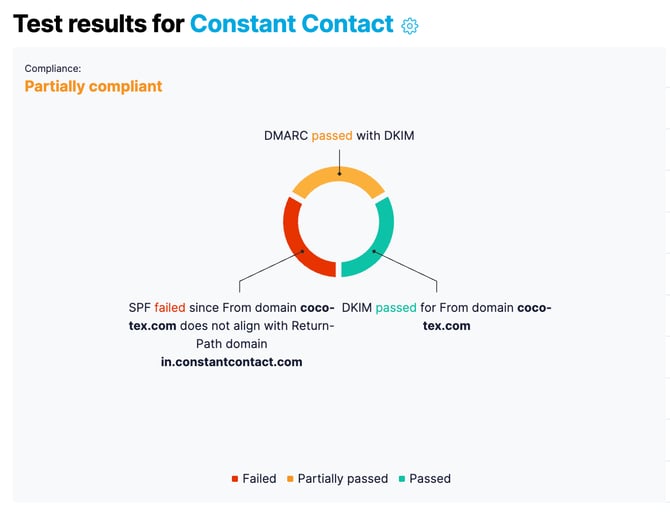Viewport: 670px width, 514px height.
Task: Open the settings gear next to Constant Contact
Action: point(409,26)
